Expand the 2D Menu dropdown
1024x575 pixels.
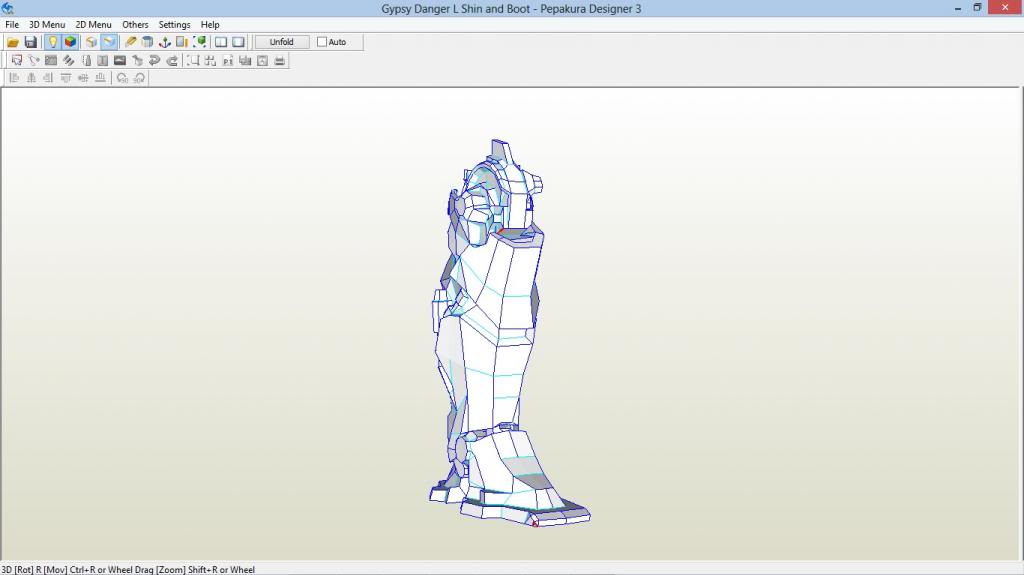(93, 25)
